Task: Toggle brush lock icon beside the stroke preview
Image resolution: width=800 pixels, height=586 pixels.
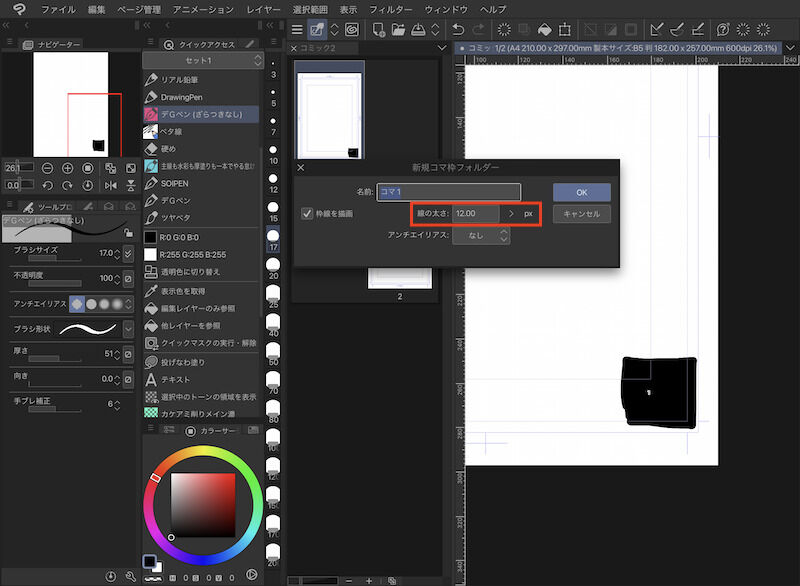Action: coord(128,233)
